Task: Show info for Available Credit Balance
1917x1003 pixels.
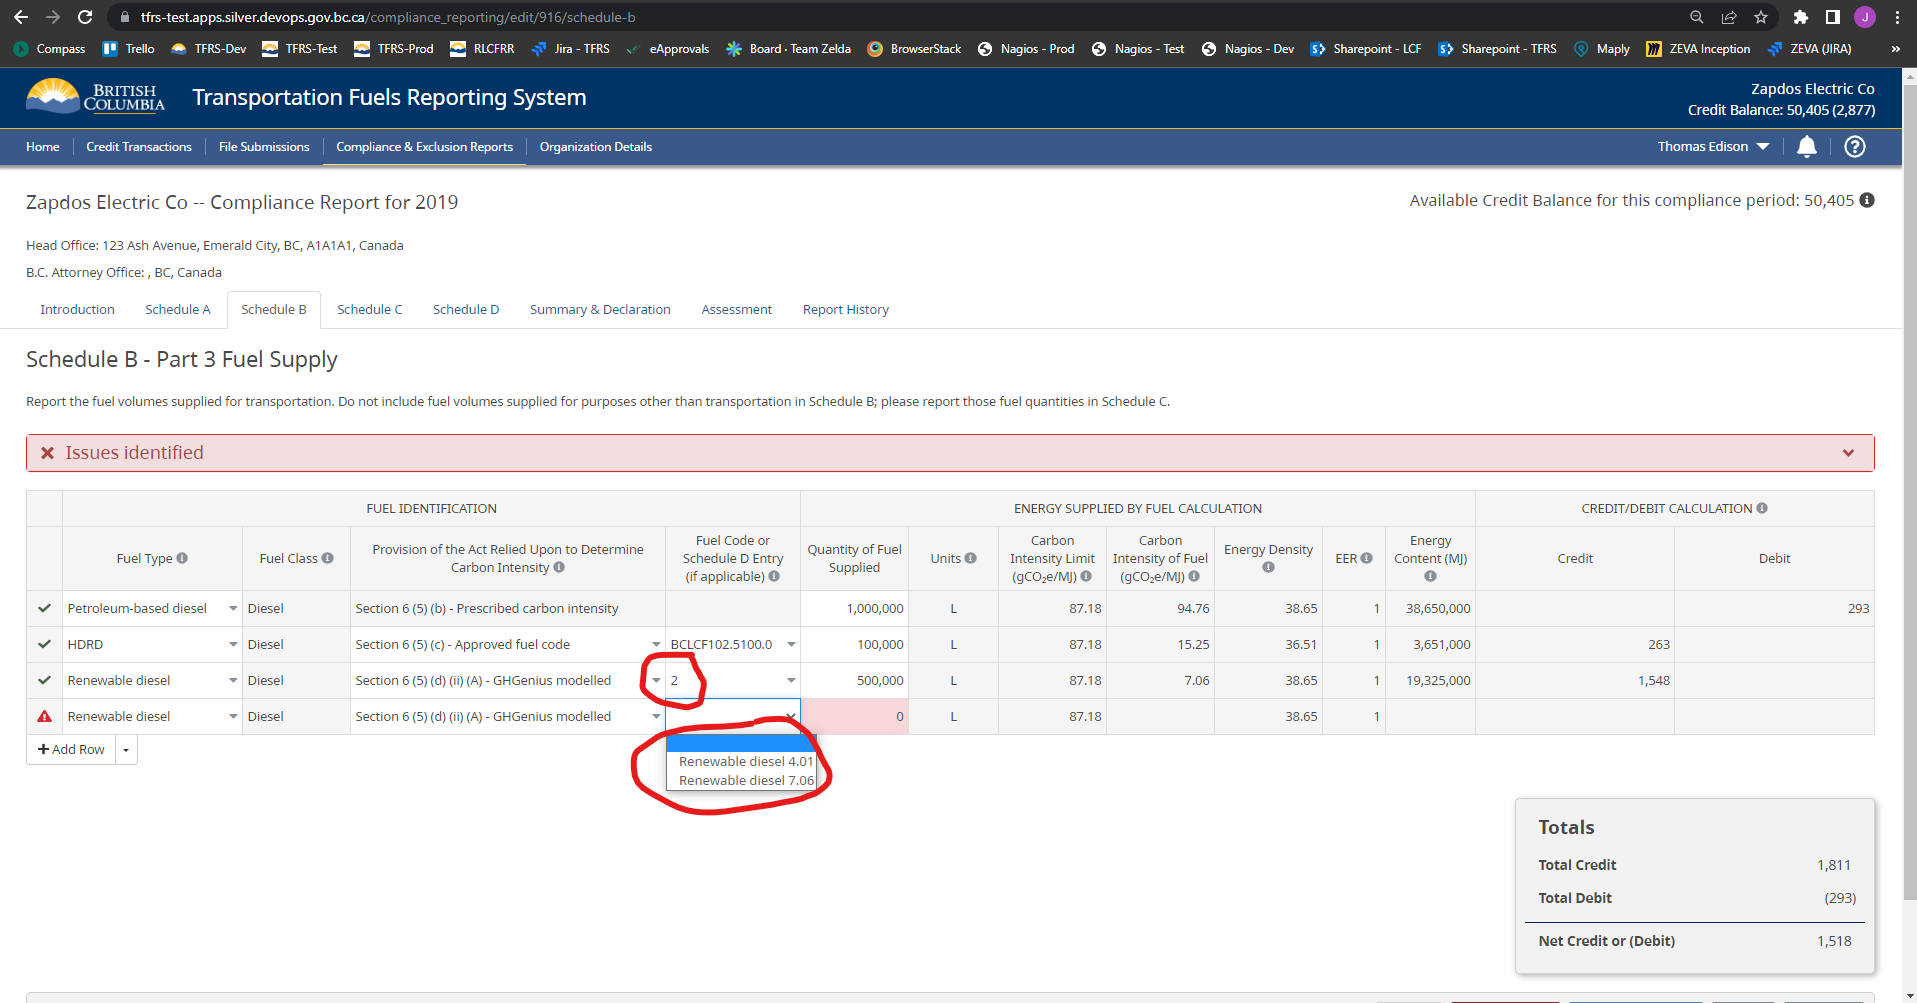Action: (x=1867, y=200)
